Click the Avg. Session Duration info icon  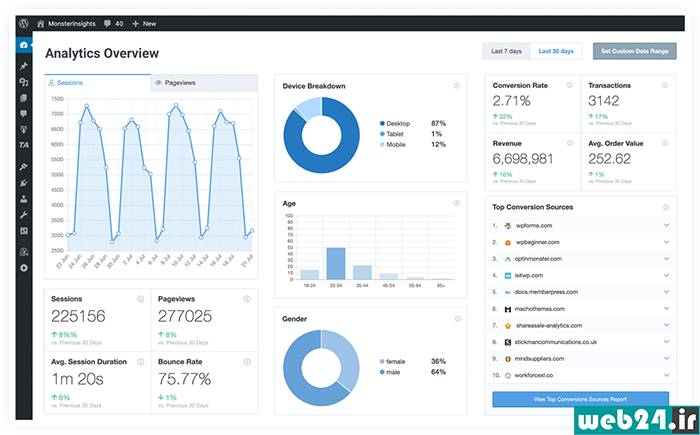[x=141, y=362]
